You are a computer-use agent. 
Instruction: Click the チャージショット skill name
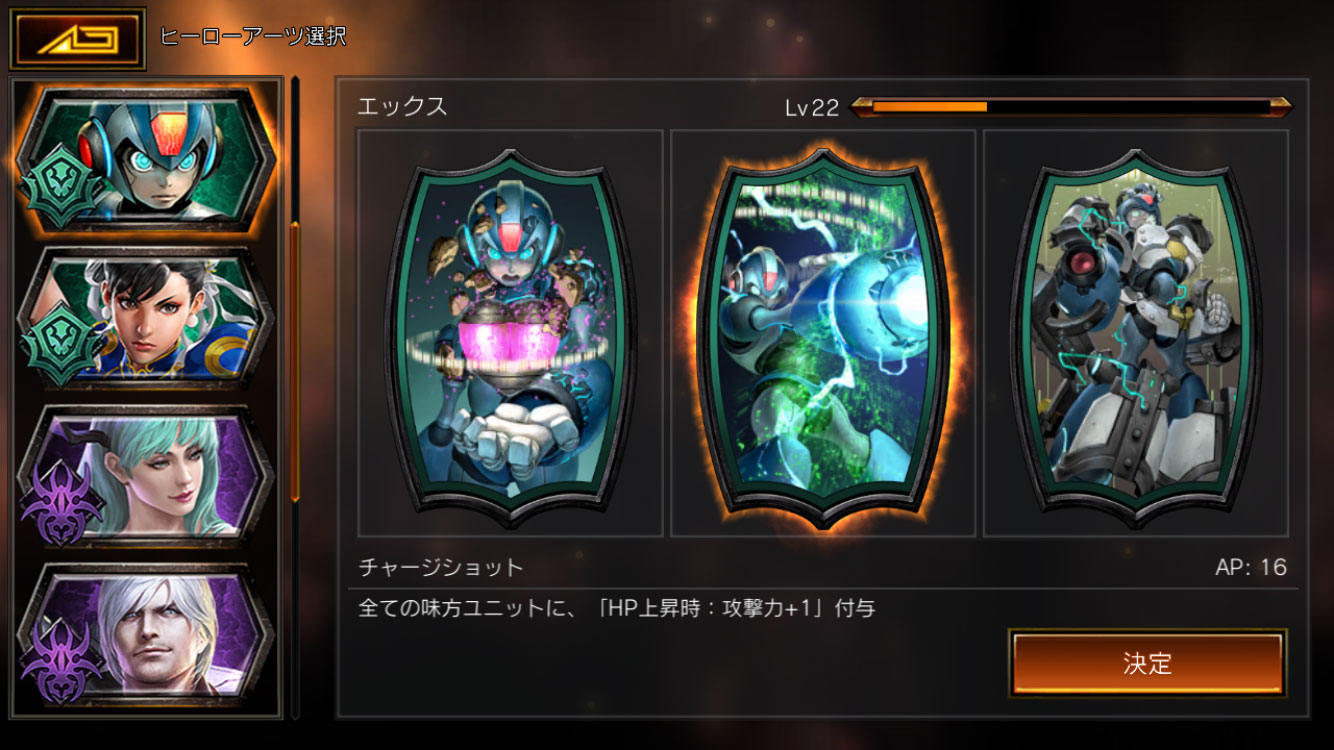441,568
